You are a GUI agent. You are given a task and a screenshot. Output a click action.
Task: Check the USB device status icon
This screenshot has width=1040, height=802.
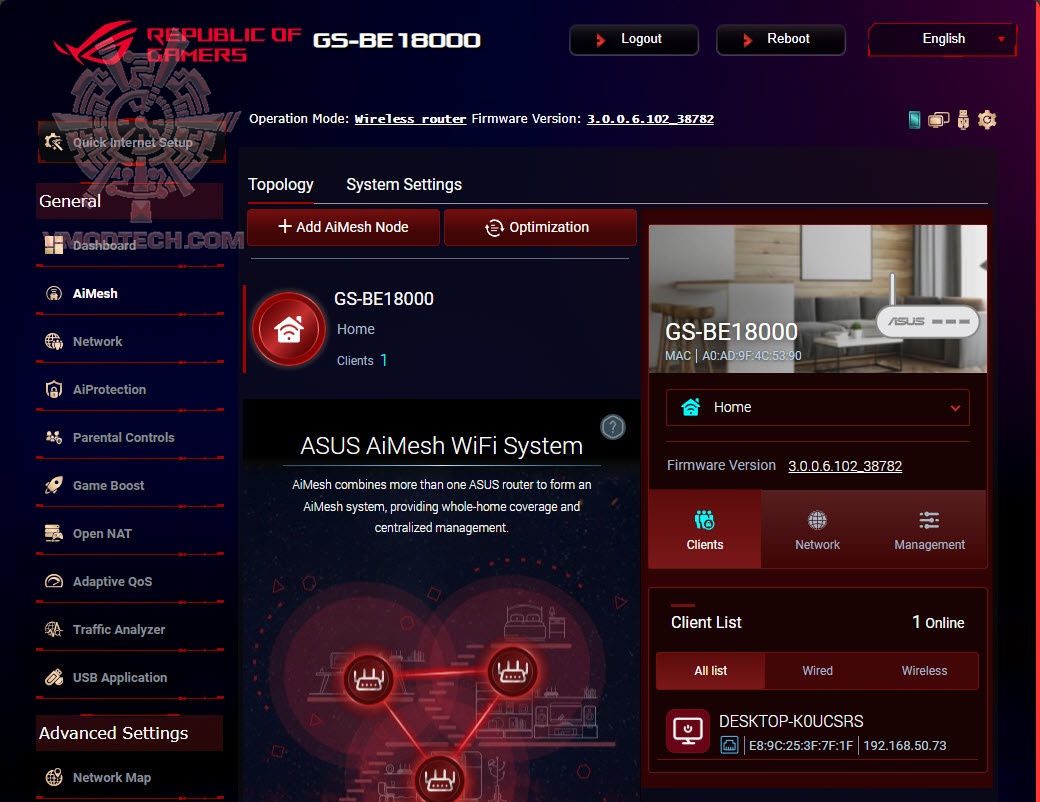(x=961, y=119)
